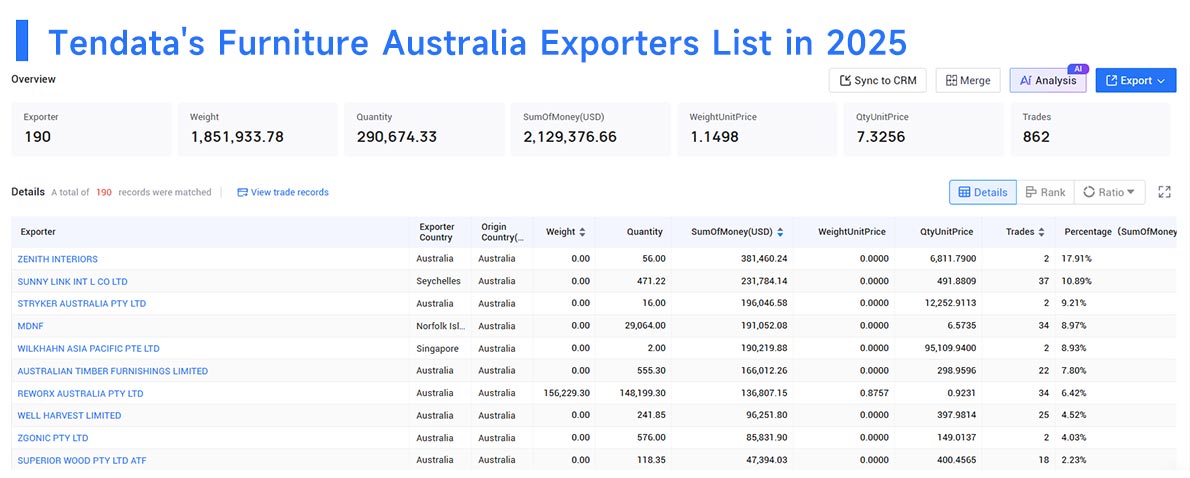Select the Quantity overview card 290,674.33
The height and width of the screenshot is (478, 1190).
424,129
